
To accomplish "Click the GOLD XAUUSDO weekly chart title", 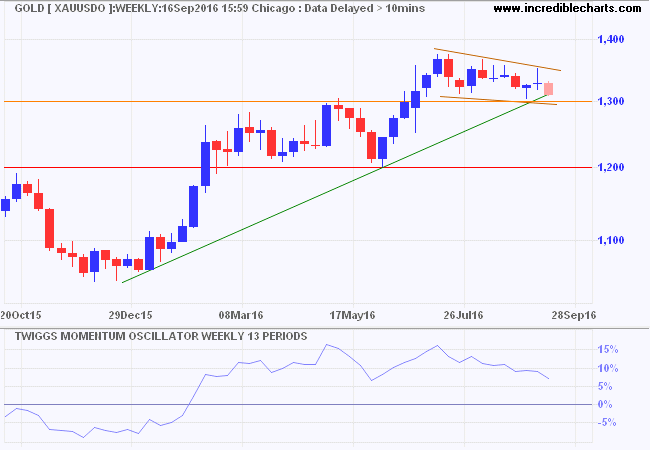I will point(219,8).
